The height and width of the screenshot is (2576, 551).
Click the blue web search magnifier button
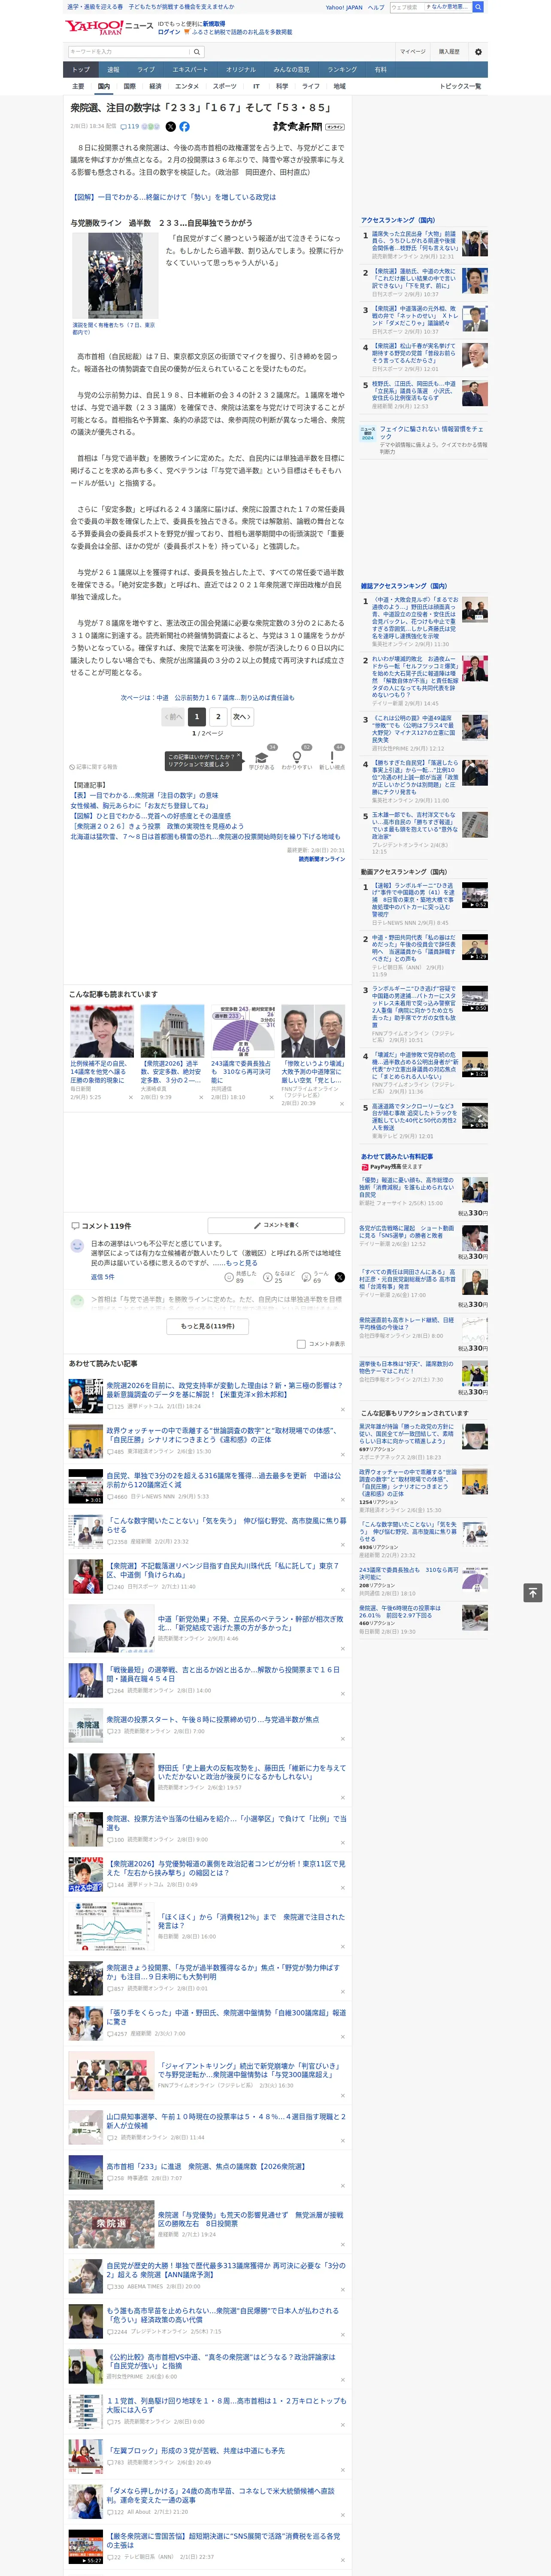click(x=478, y=7)
